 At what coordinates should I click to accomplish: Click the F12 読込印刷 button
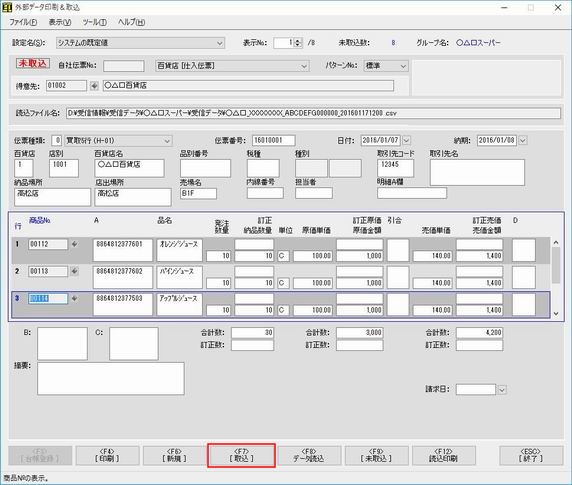pyautogui.click(x=444, y=455)
